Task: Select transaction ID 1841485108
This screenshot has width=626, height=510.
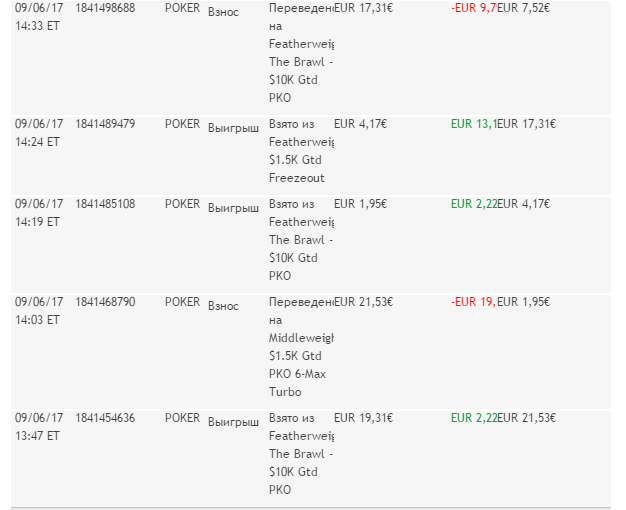Action: pos(105,204)
